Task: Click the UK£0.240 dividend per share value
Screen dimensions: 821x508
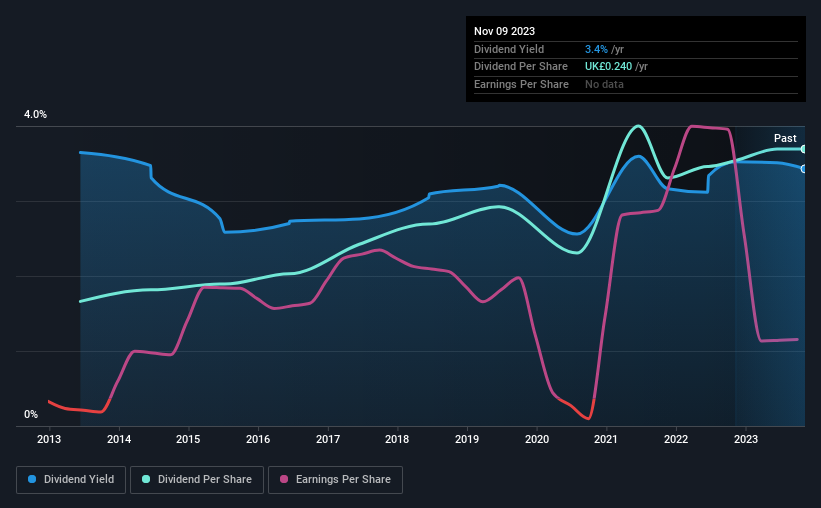Action: pyautogui.click(x=608, y=67)
